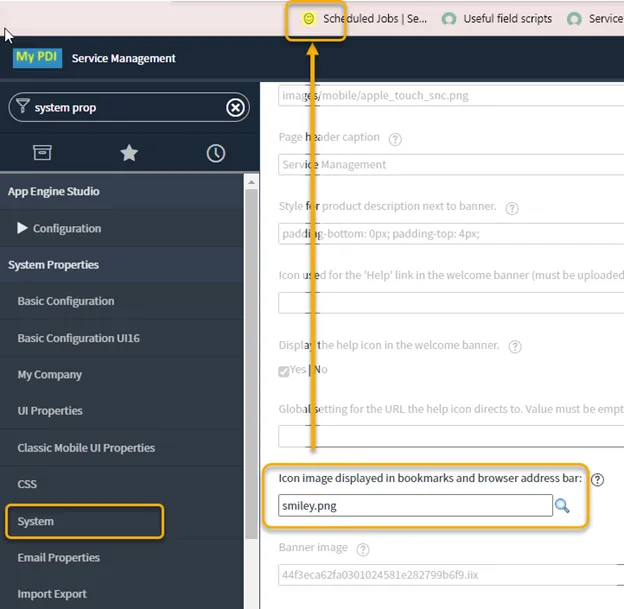624x609 pixels.
Task: Toggle the help icon display checkbox
Action: (x=284, y=370)
